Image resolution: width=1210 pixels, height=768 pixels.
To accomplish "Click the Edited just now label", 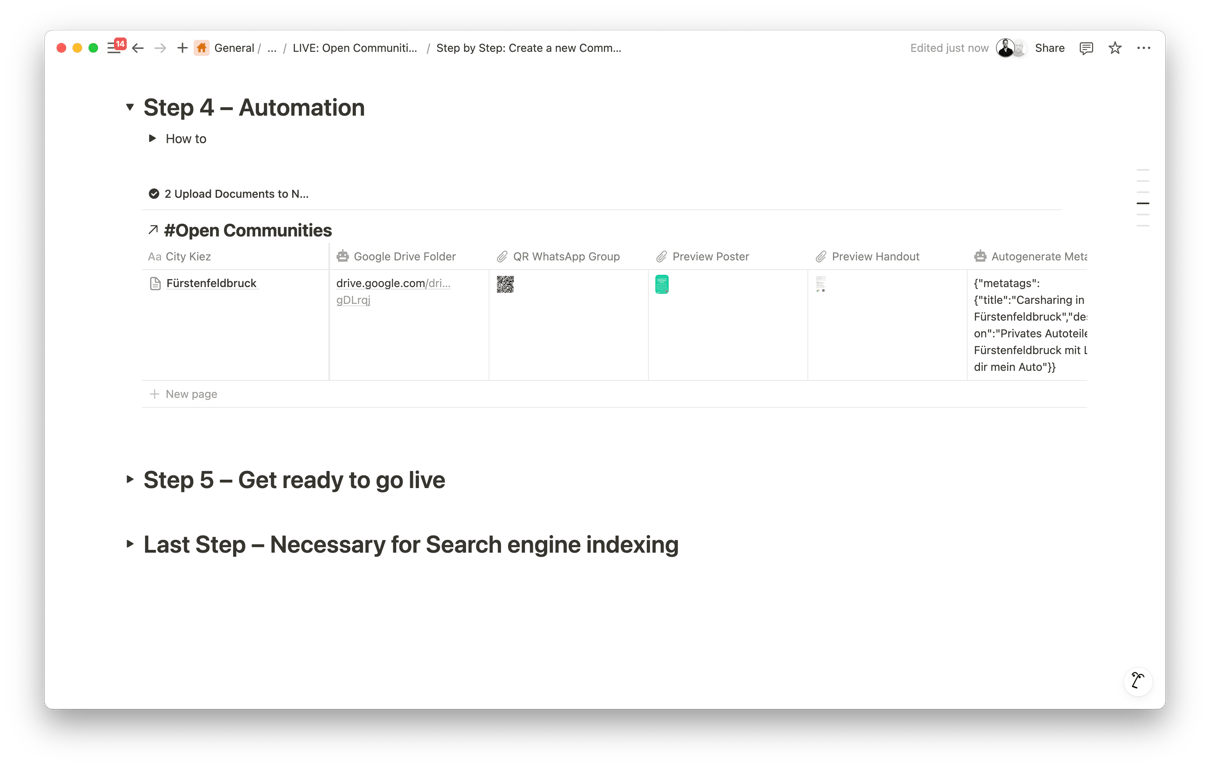I will [x=949, y=48].
